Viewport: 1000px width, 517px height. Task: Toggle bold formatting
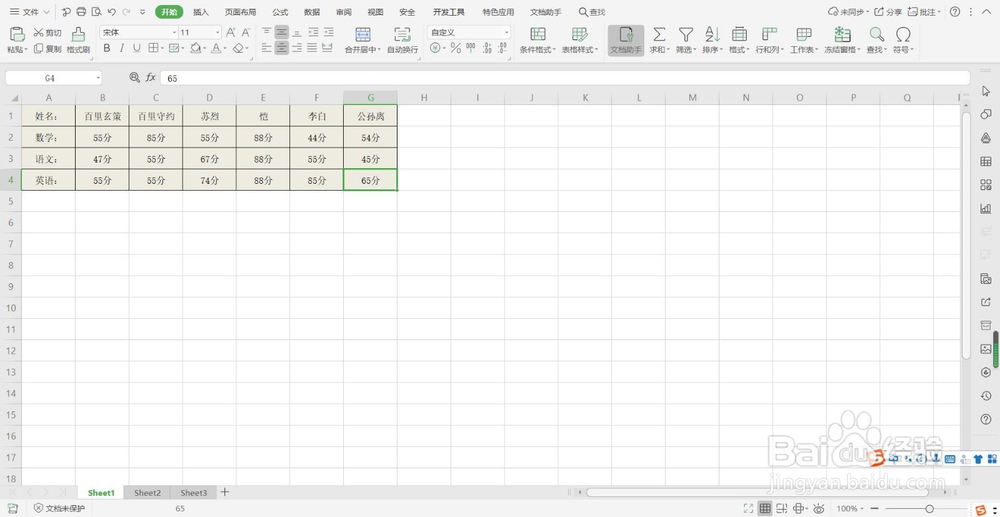pyautogui.click(x=107, y=48)
